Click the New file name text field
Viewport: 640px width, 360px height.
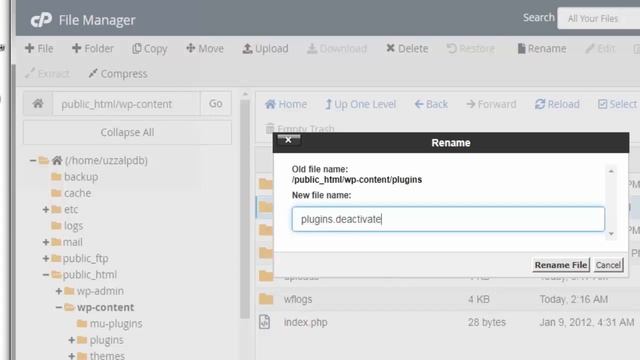coord(448,219)
